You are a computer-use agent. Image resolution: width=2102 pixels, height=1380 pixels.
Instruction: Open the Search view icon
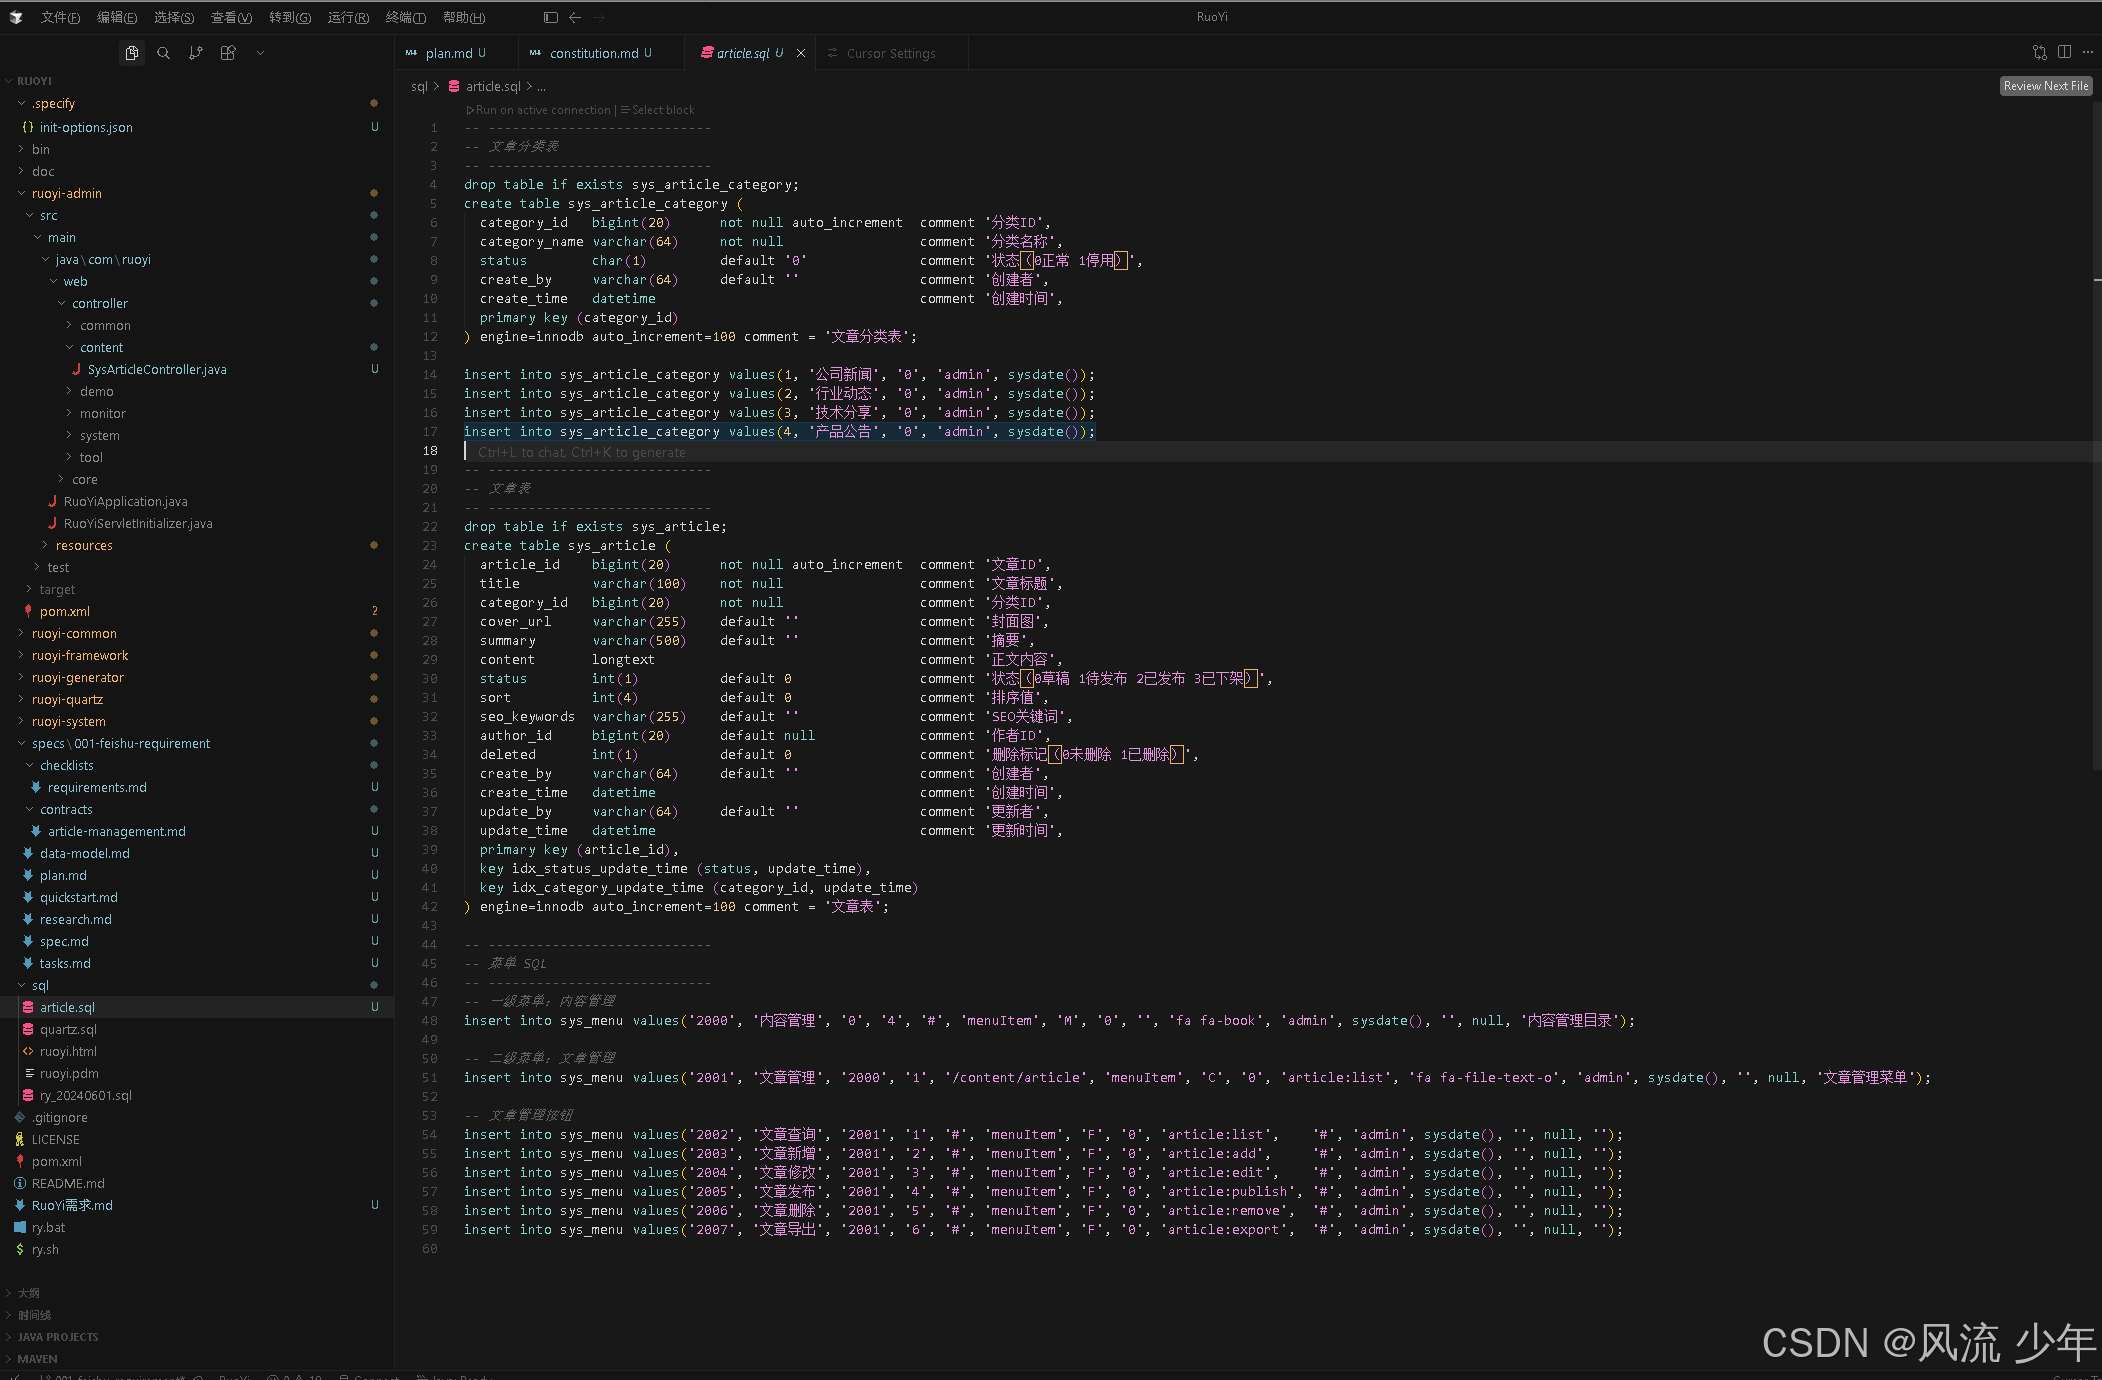[x=163, y=53]
